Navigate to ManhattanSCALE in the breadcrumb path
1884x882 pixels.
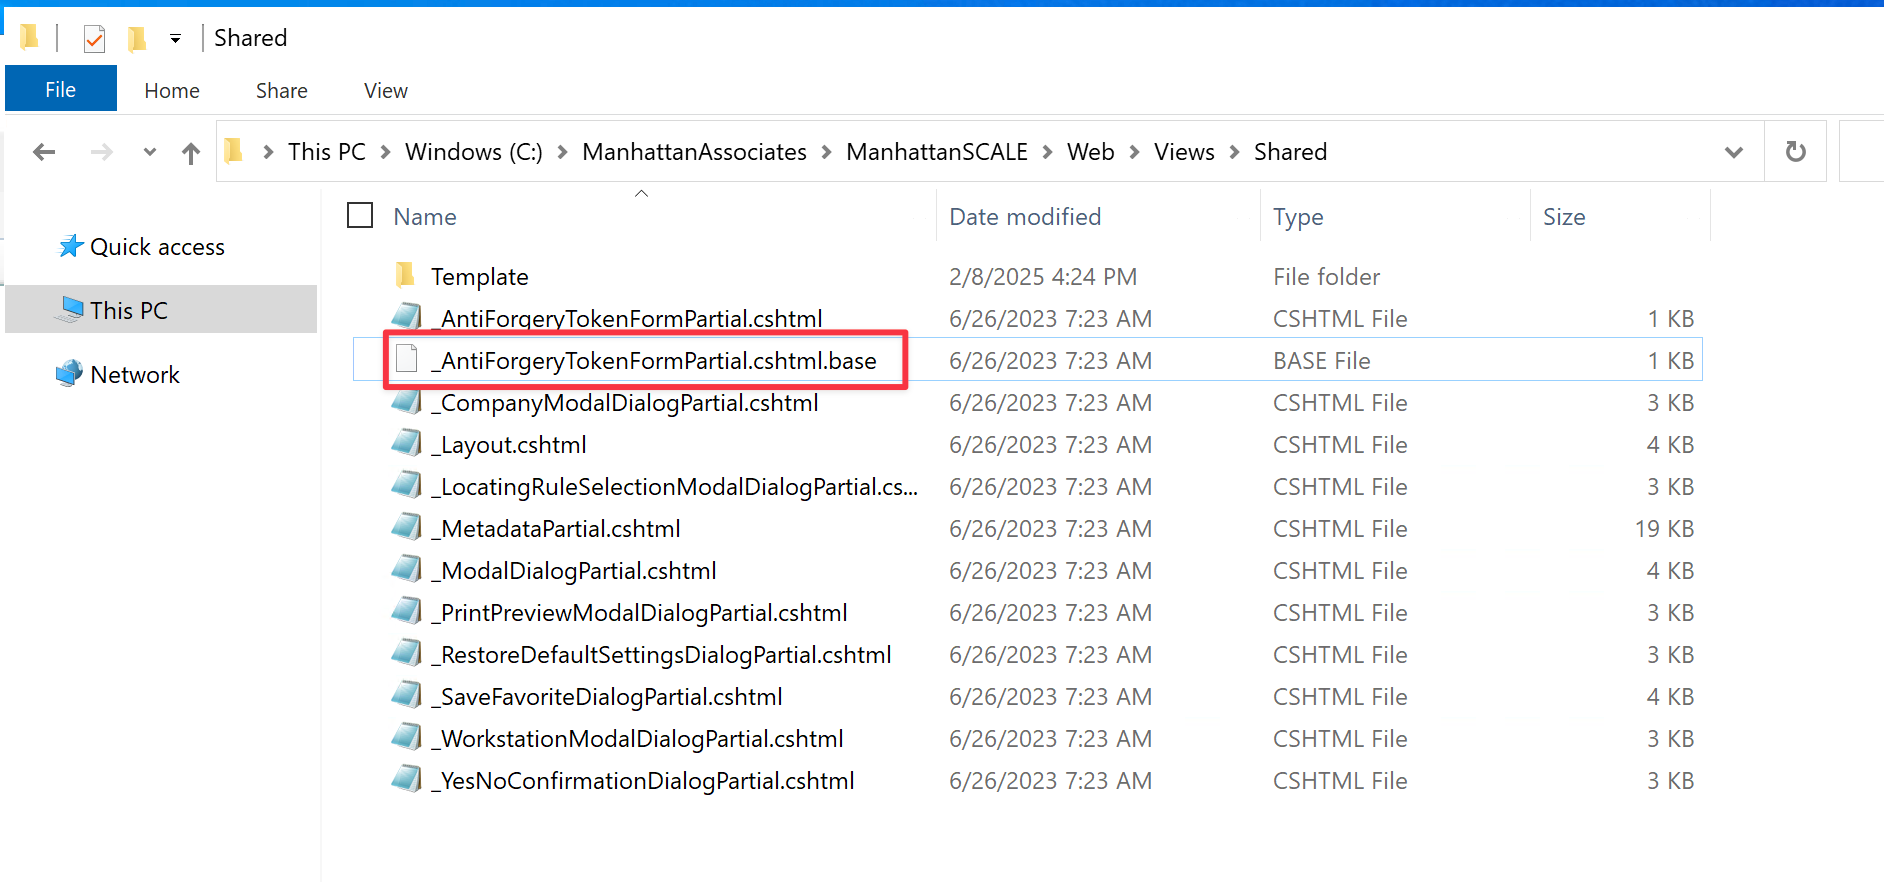[x=936, y=152]
